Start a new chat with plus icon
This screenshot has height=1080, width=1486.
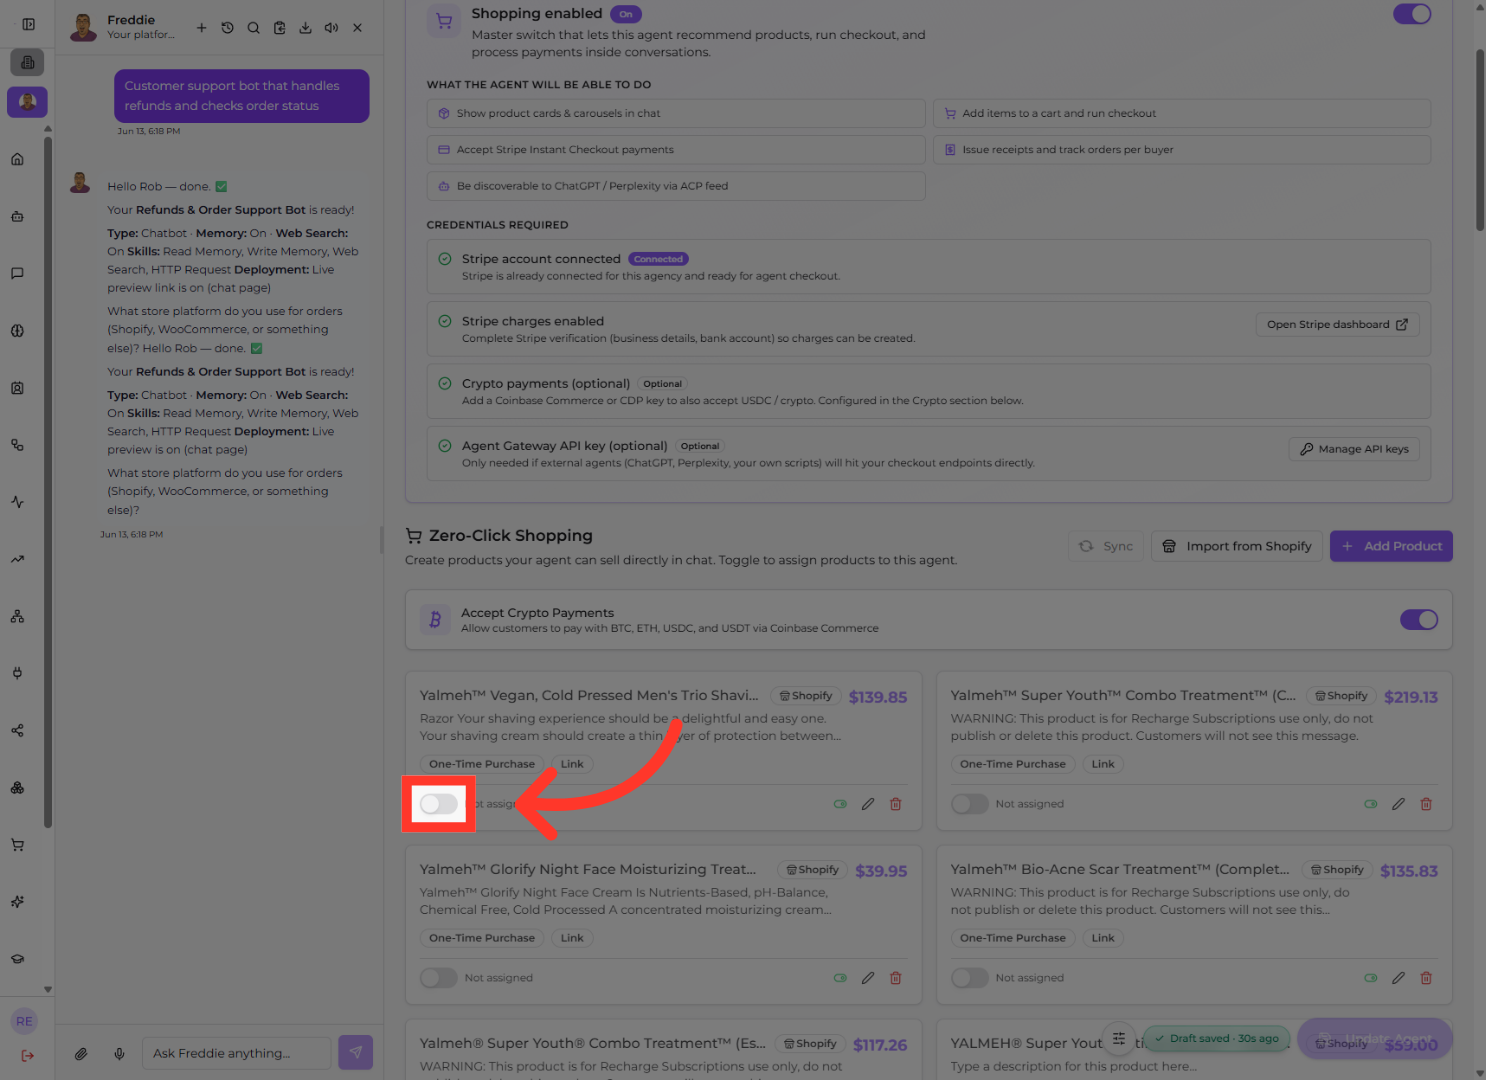click(x=201, y=28)
